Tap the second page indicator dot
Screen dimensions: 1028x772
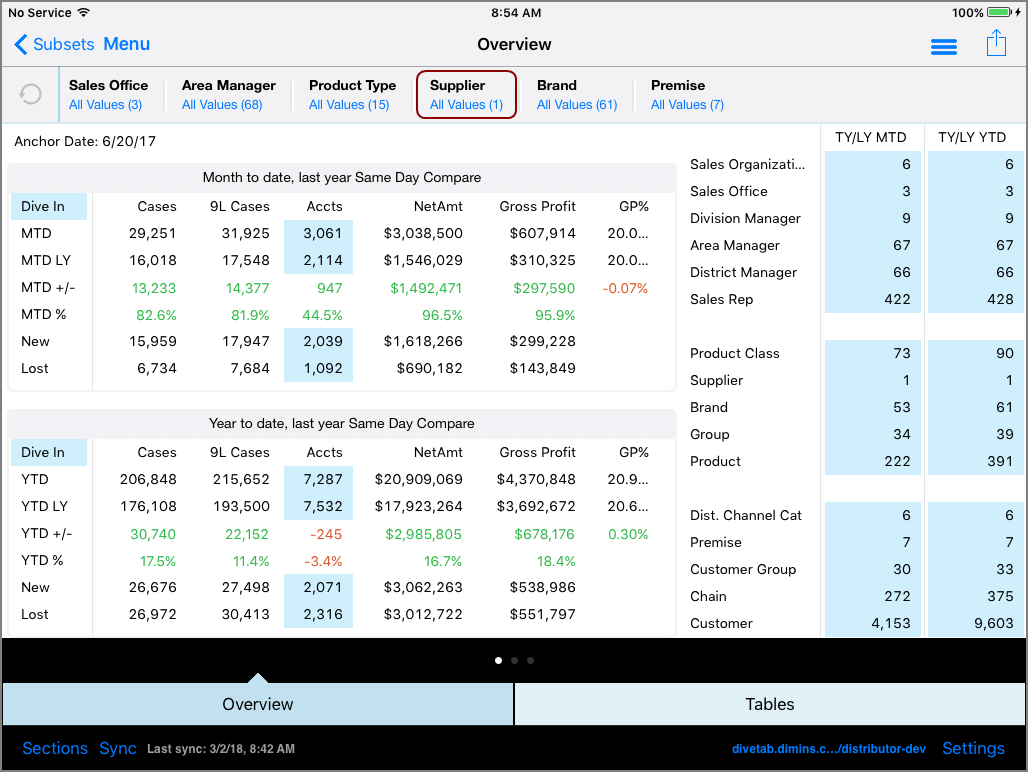click(514, 660)
